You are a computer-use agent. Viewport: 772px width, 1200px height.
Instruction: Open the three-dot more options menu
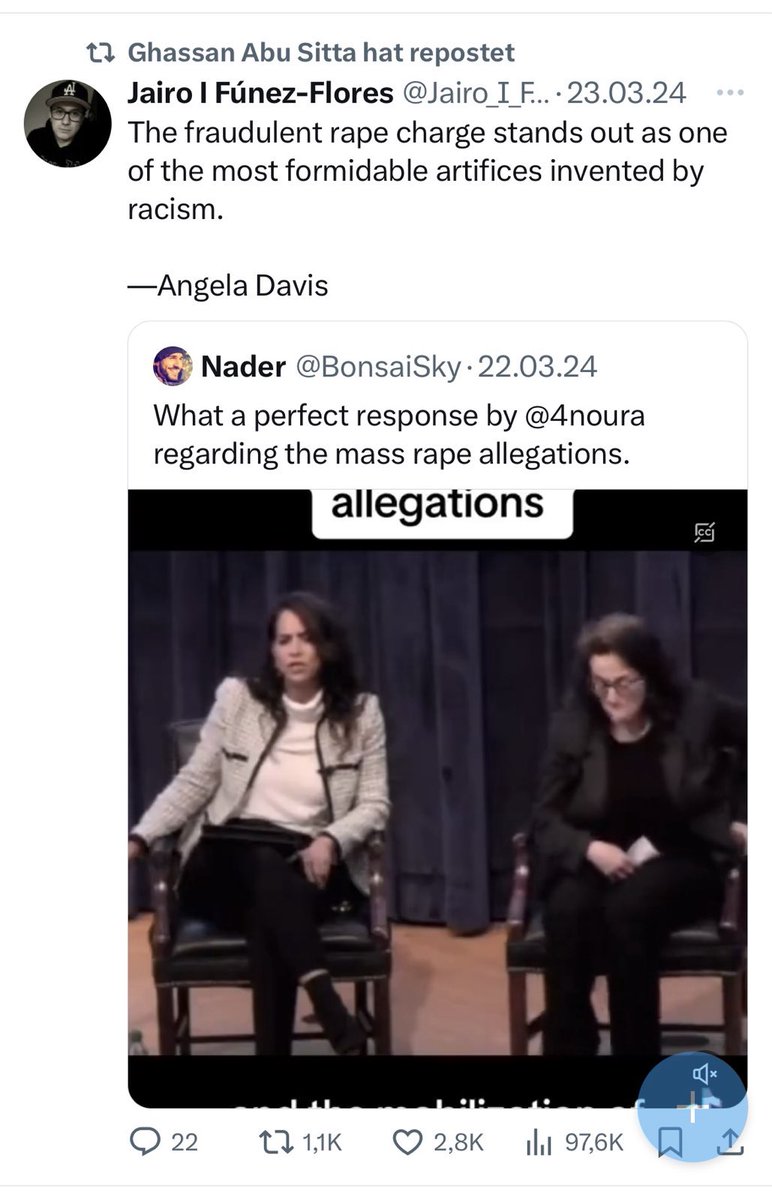click(731, 93)
